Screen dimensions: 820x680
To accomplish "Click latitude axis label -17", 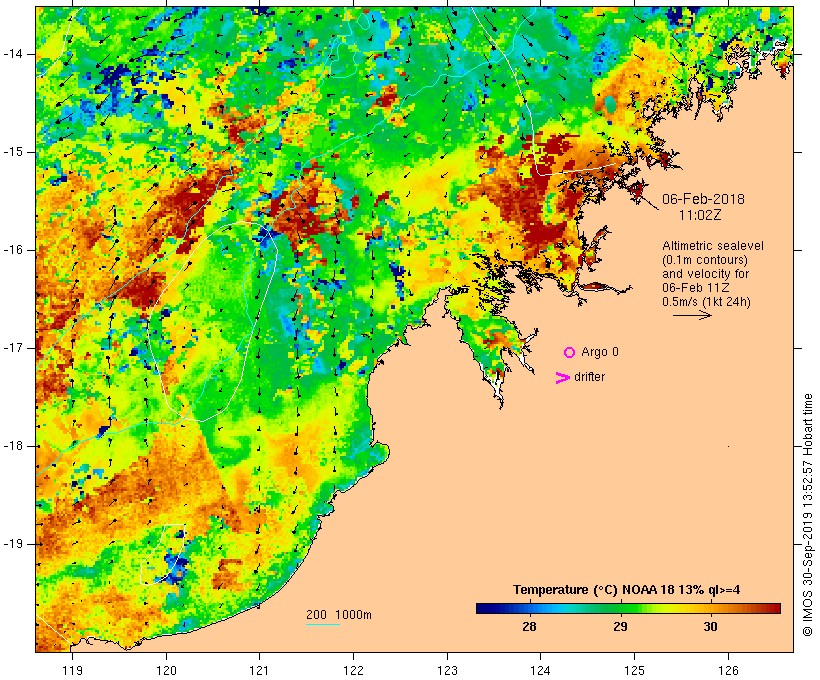I will coord(13,348).
